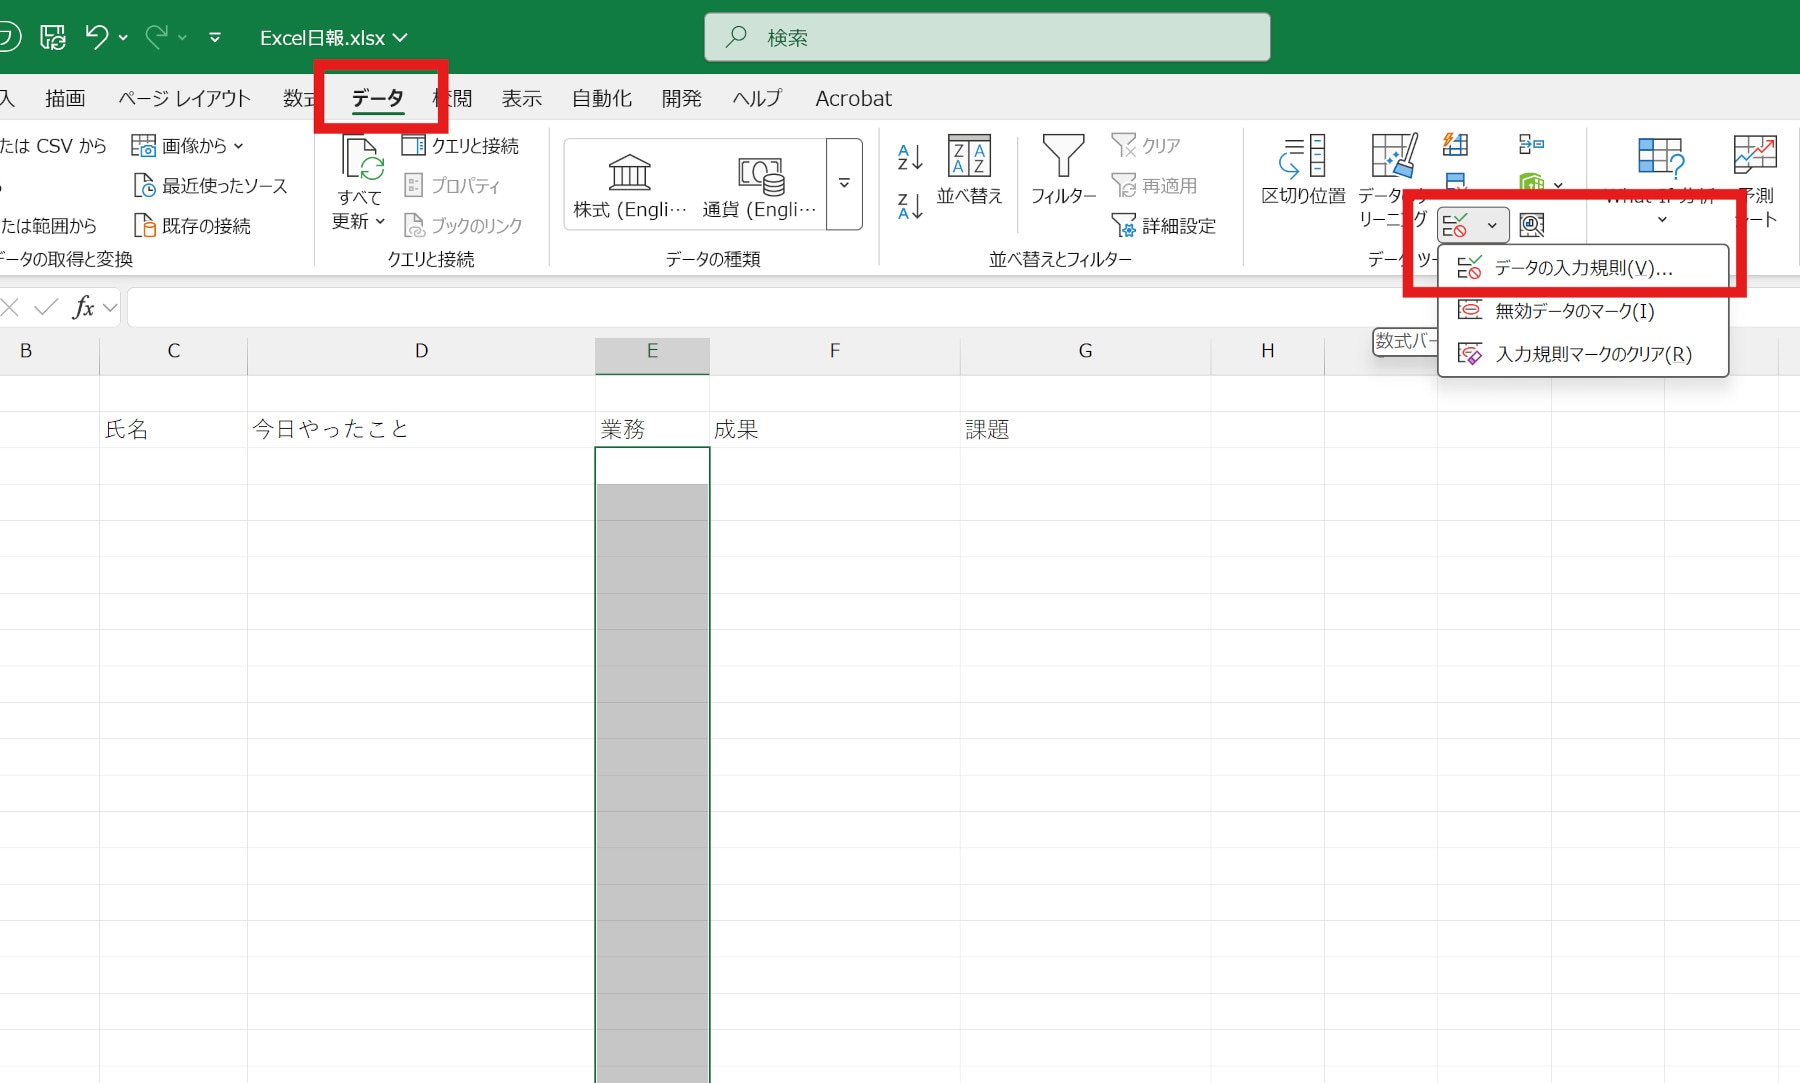This screenshot has width=1800, height=1083.
Task: Choose データの入力規則(V)... from the menu
Action: click(x=1582, y=268)
